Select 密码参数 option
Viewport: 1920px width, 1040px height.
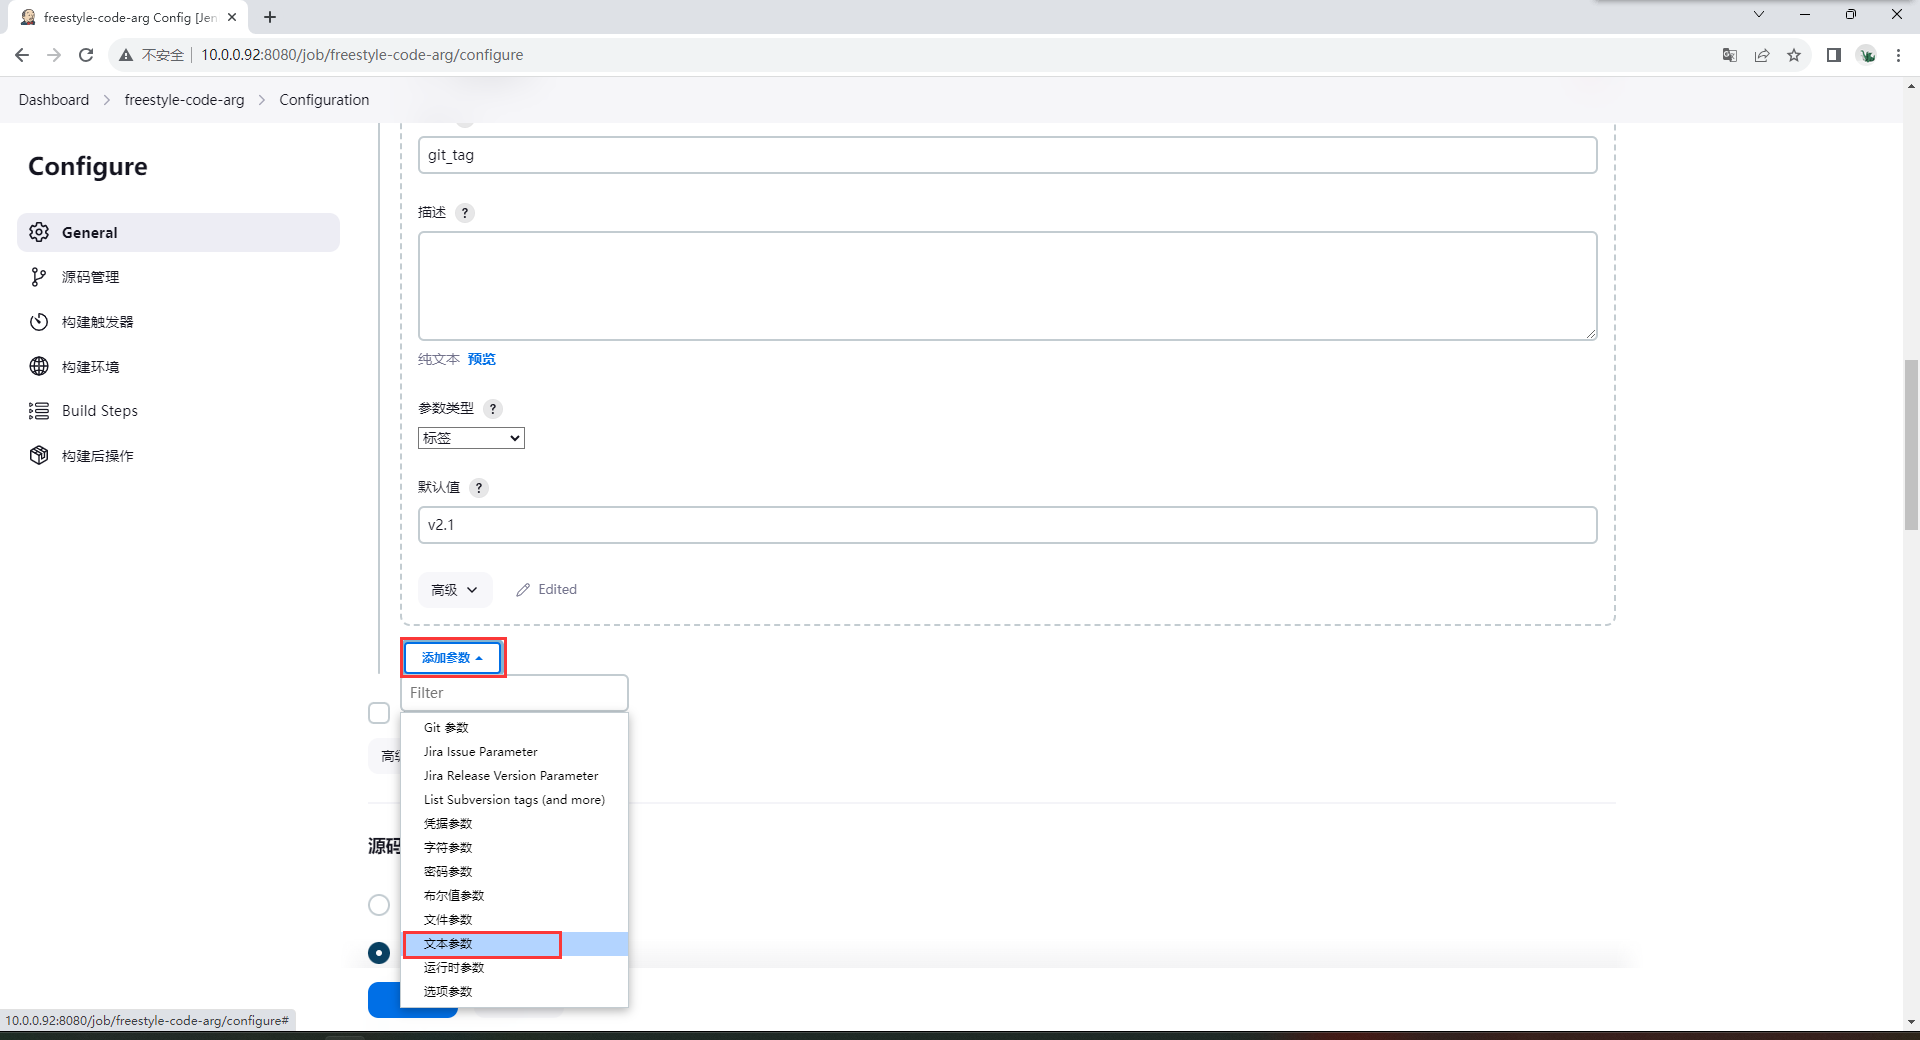(514, 872)
